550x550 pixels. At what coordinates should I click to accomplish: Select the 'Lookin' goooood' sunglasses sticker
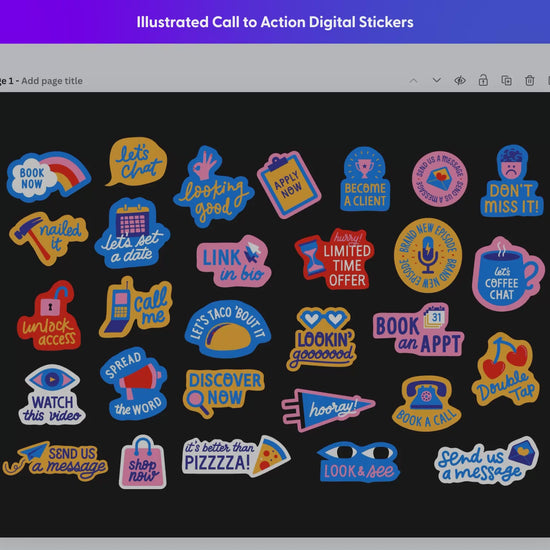coord(321,339)
